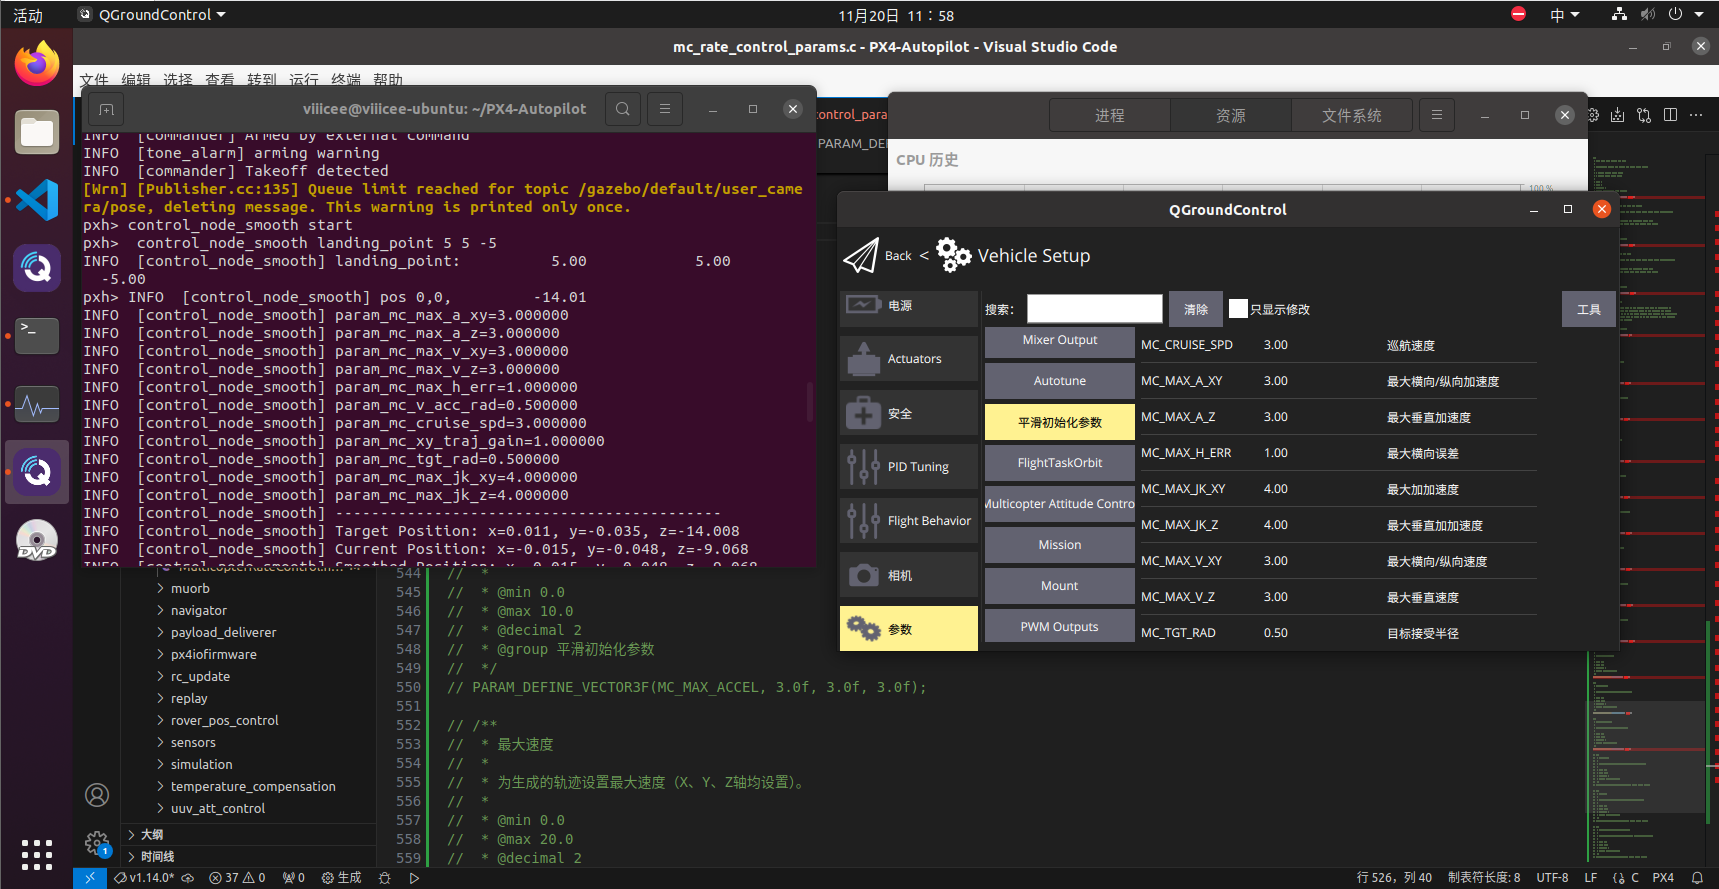The width and height of the screenshot is (1719, 889).
Task: Add a new terminal tab
Action: (107, 109)
